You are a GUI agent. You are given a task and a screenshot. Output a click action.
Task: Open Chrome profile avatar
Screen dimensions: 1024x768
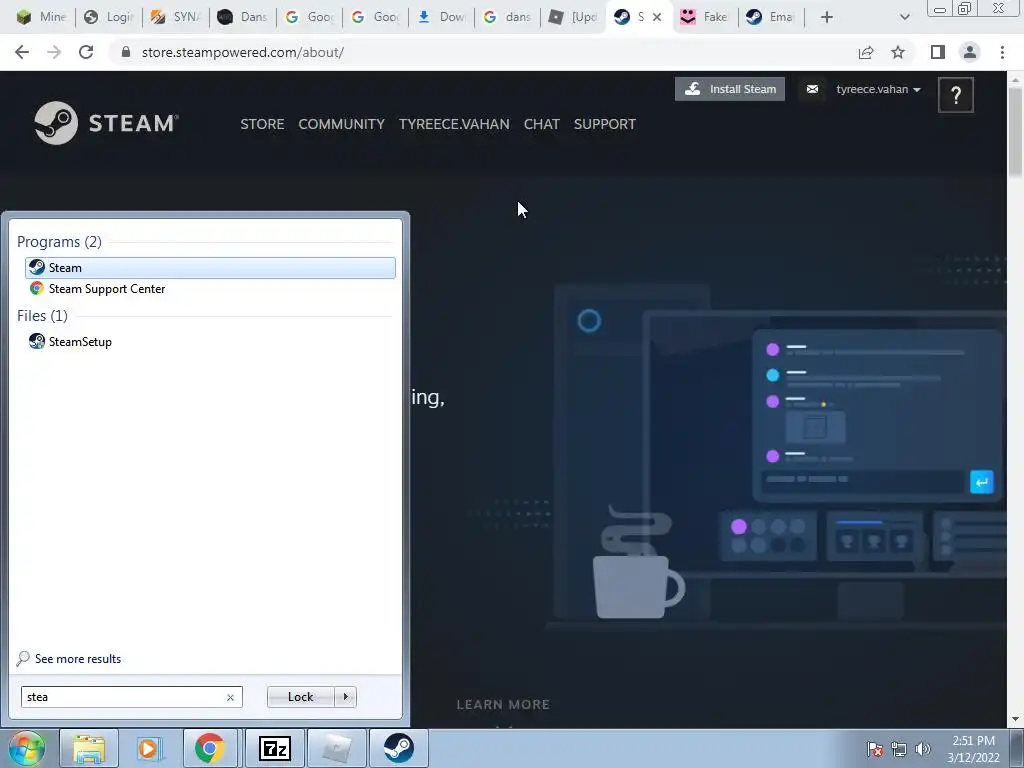[x=970, y=52]
